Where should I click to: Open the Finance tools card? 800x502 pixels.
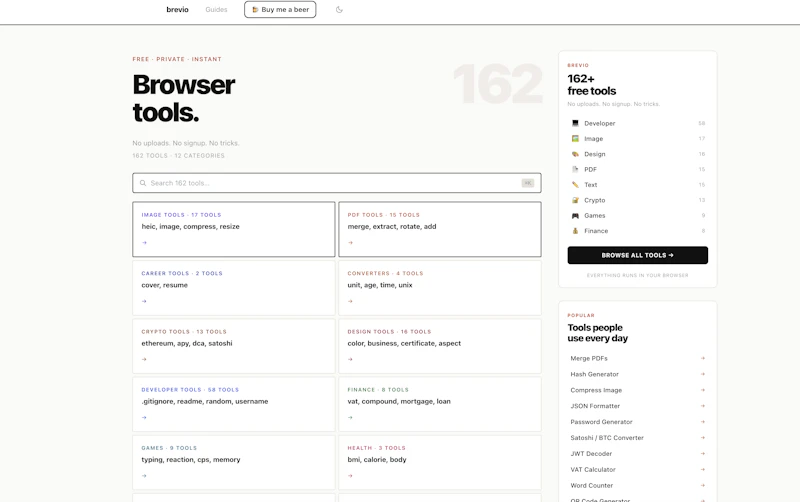coord(440,404)
